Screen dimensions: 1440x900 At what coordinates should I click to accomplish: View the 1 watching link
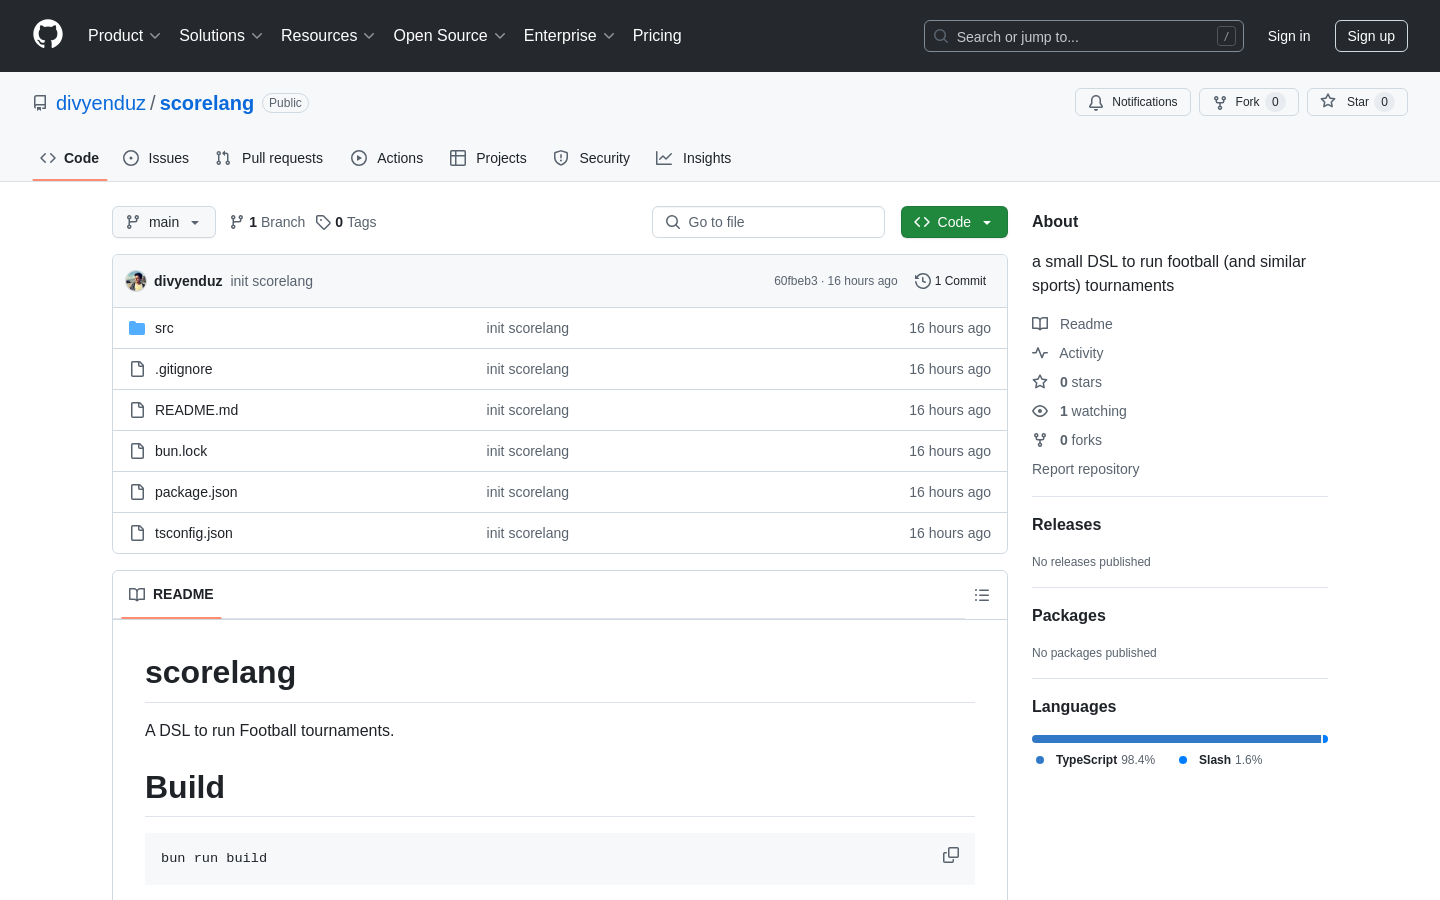coord(1080,411)
